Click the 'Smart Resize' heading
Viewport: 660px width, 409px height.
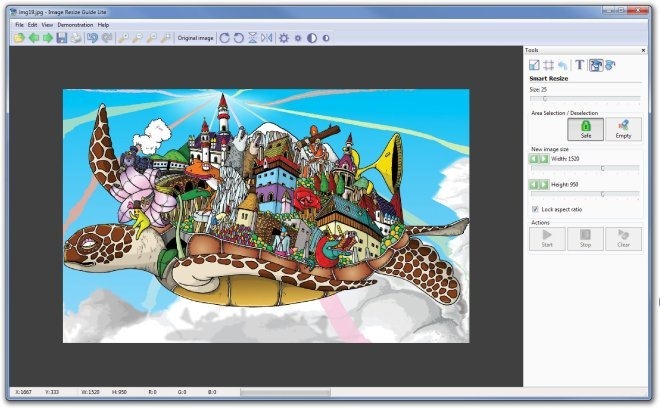click(549, 79)
